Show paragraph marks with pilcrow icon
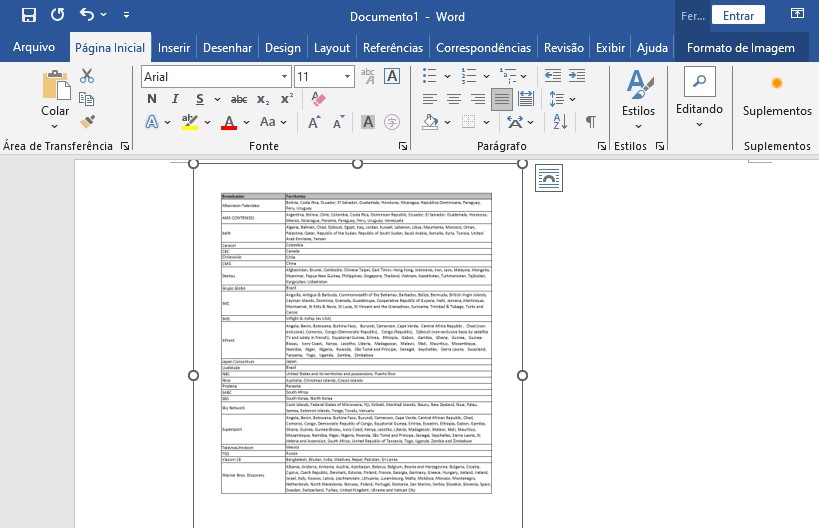This screenshot has width=819, height=528. [590, 122]
